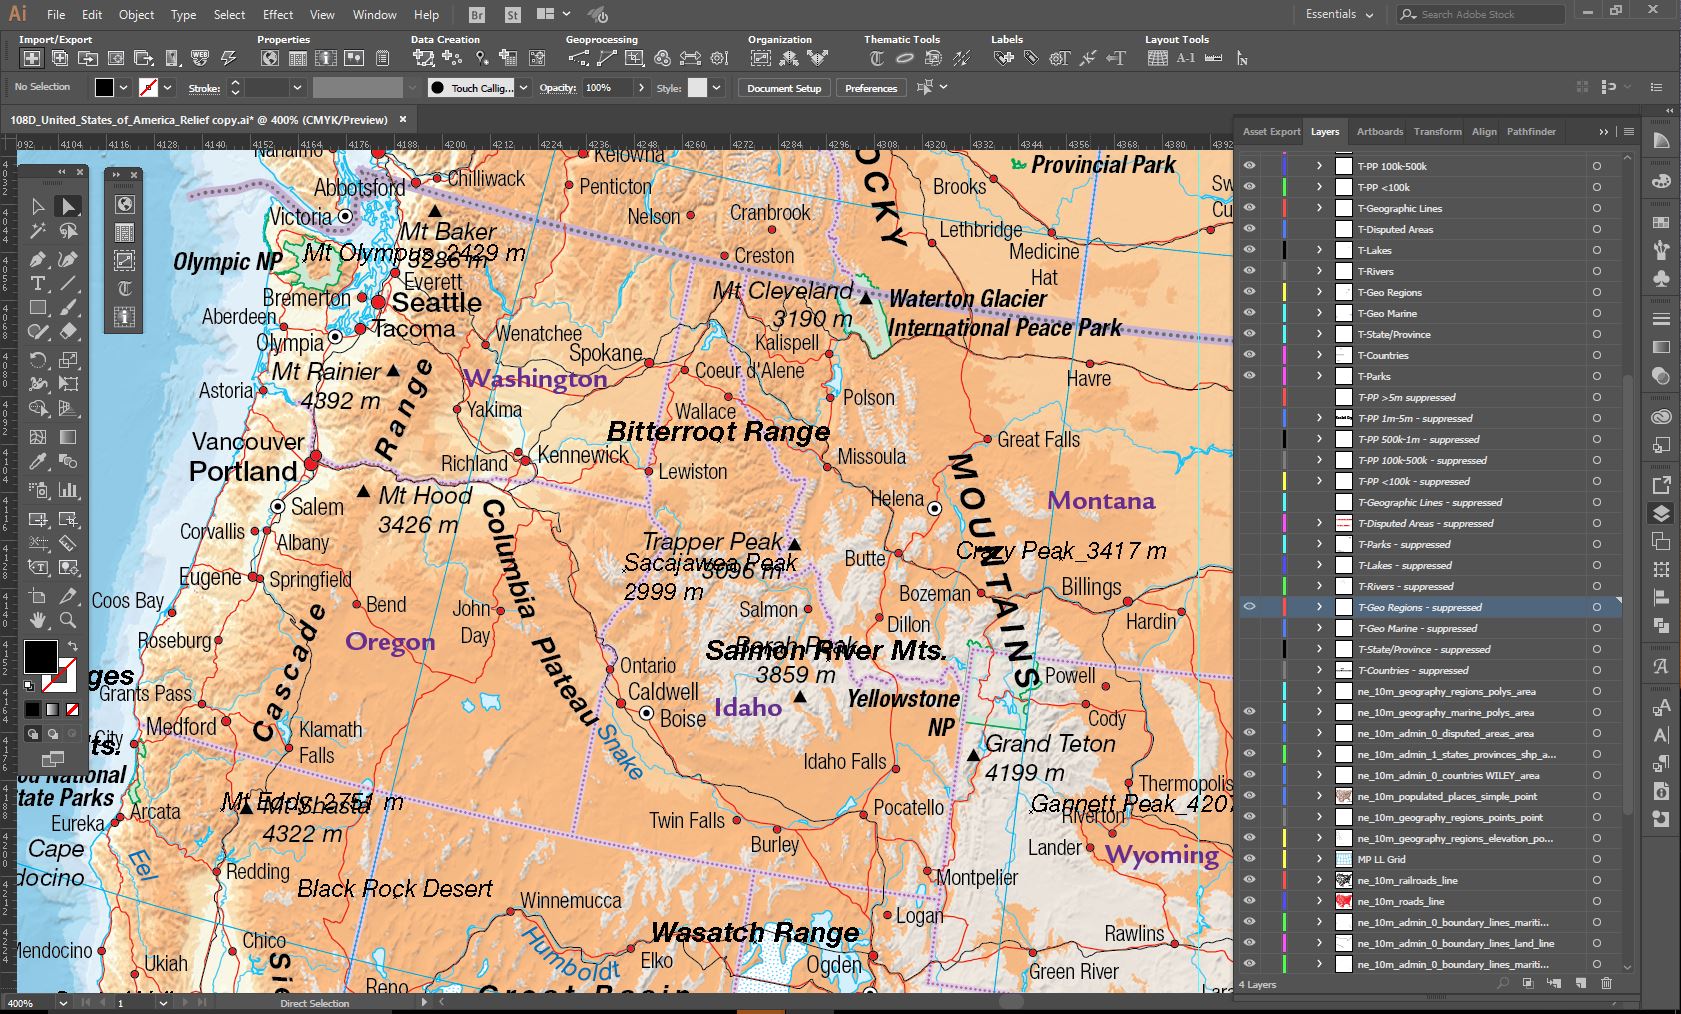1681x1014 pixels.
Task: Activate the Zoom magnifier tool
Action: [x=68, y=621]
